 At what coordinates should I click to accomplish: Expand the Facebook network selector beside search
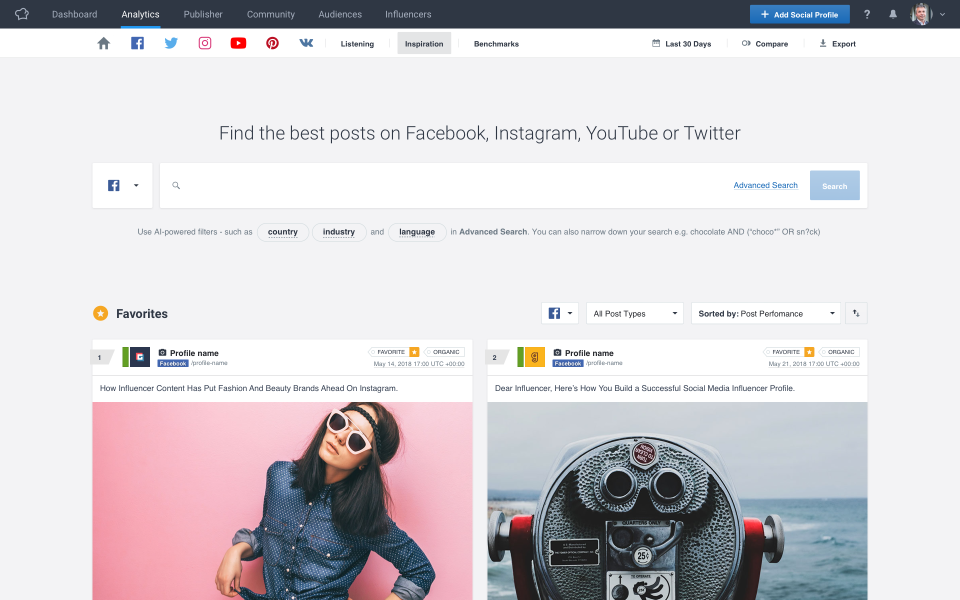tap(122, 186)
